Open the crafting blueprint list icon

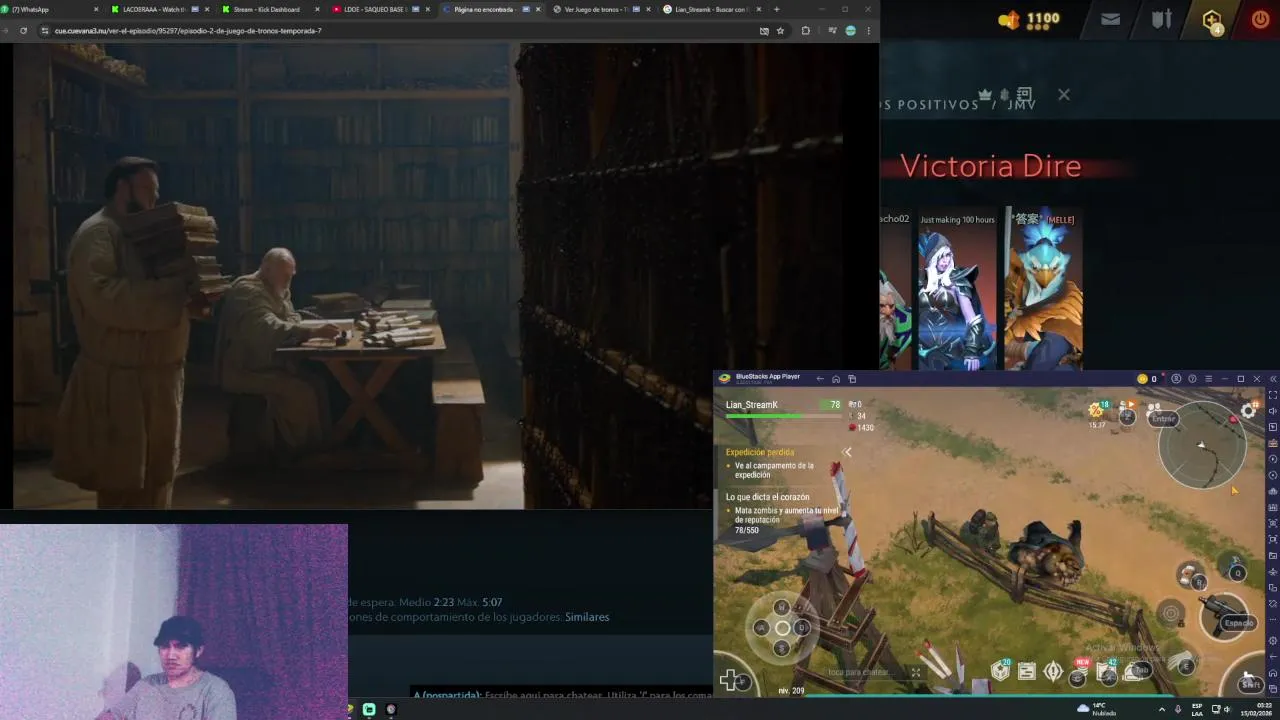point(1027,672)
